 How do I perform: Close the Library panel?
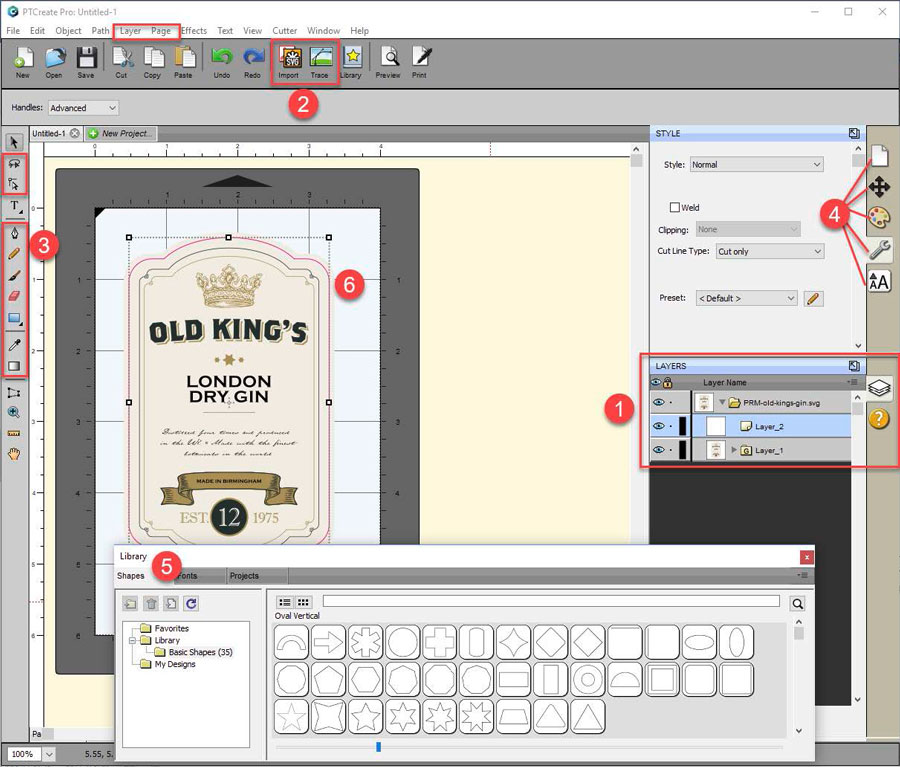tap(806, 557)
